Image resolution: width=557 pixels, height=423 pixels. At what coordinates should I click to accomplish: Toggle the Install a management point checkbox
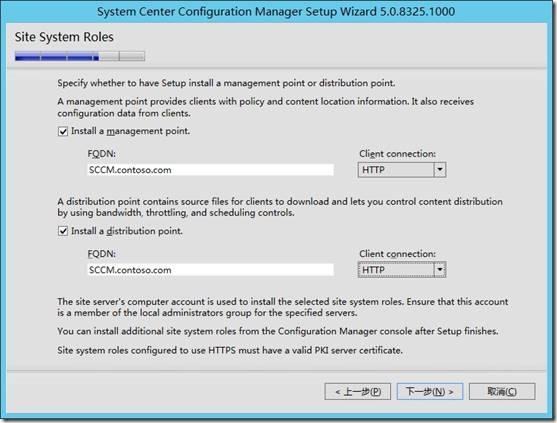coord(63,132)
